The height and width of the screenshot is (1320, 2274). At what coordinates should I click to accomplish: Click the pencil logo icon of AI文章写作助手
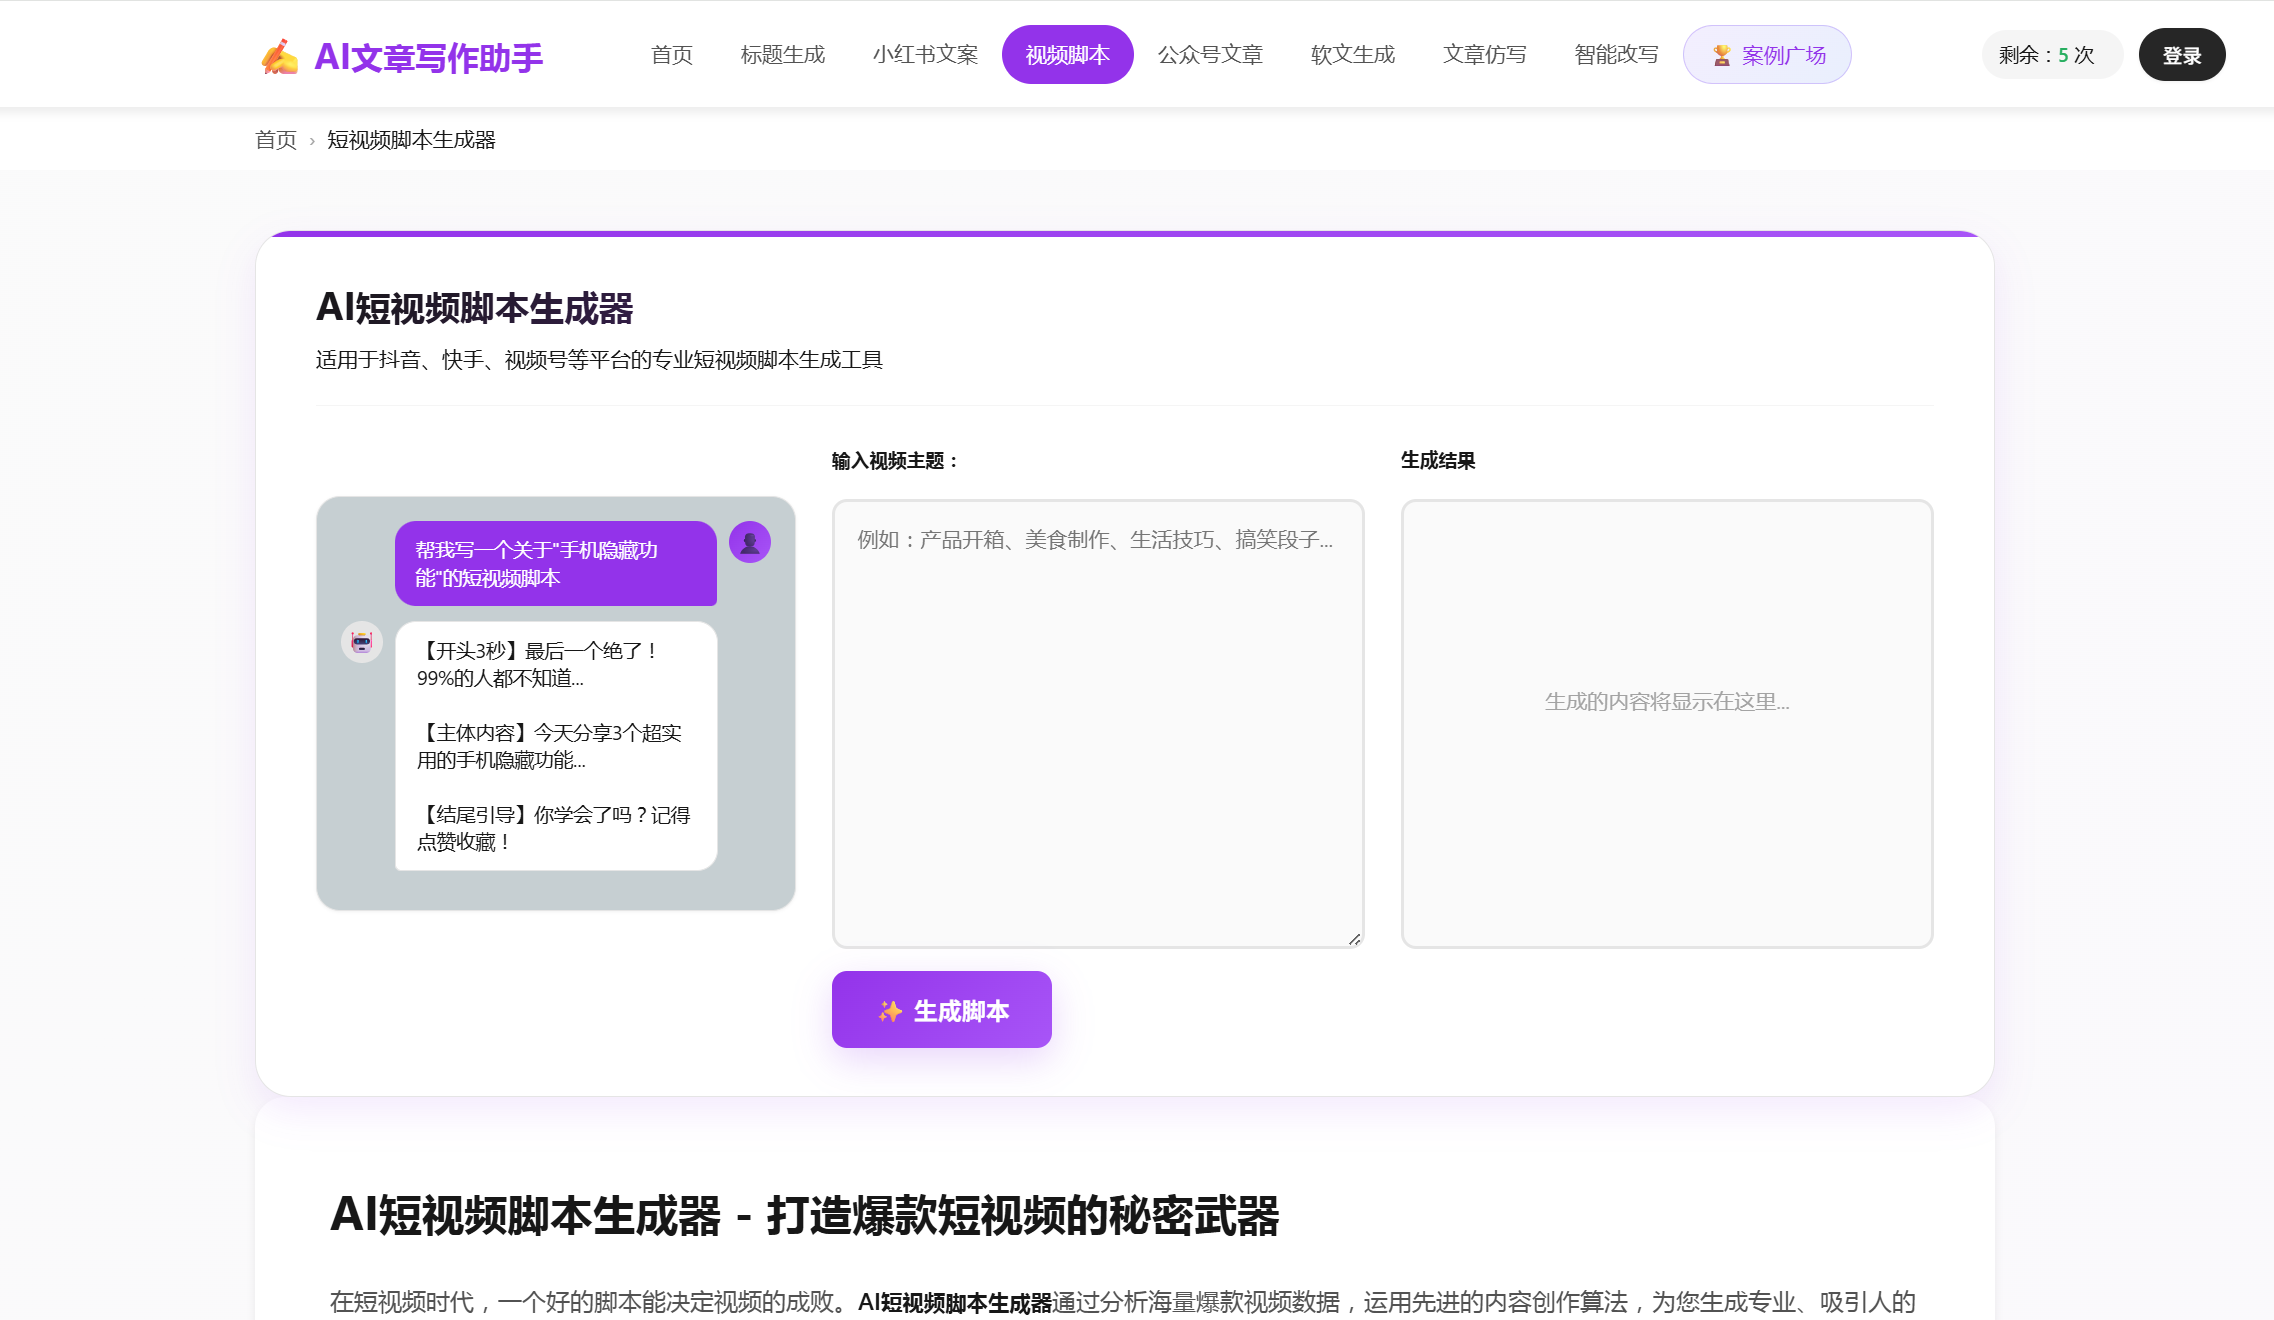[x=280, y=55]
